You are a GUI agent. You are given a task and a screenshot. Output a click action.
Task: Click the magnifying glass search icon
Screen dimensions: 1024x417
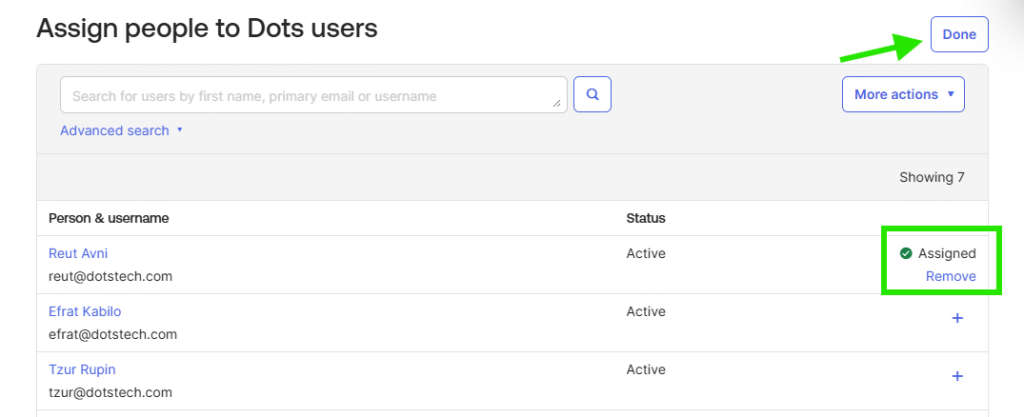(x=592, y=95)
